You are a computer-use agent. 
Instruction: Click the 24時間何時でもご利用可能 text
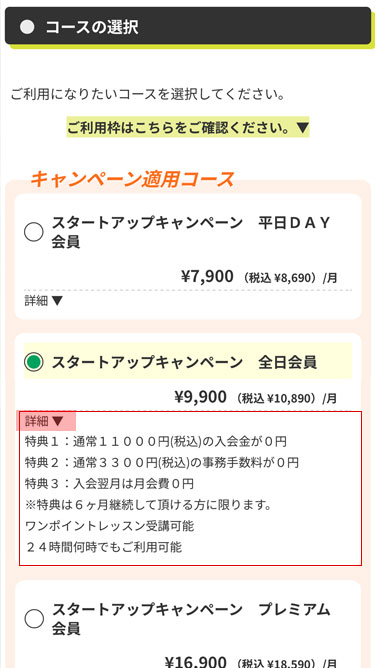pos(104,547)
